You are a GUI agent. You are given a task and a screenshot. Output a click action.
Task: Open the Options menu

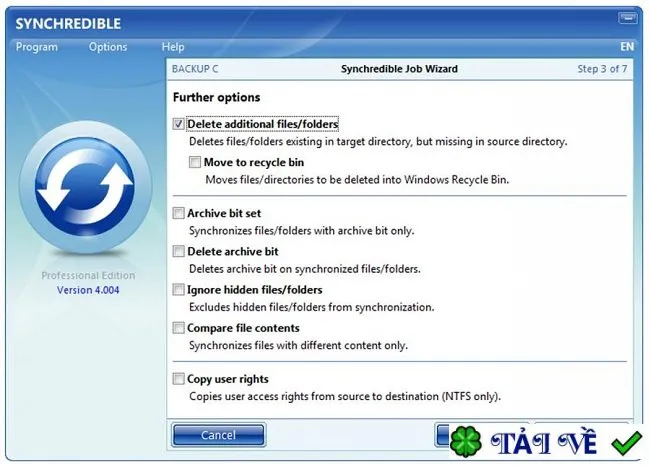tap(108, 47)
